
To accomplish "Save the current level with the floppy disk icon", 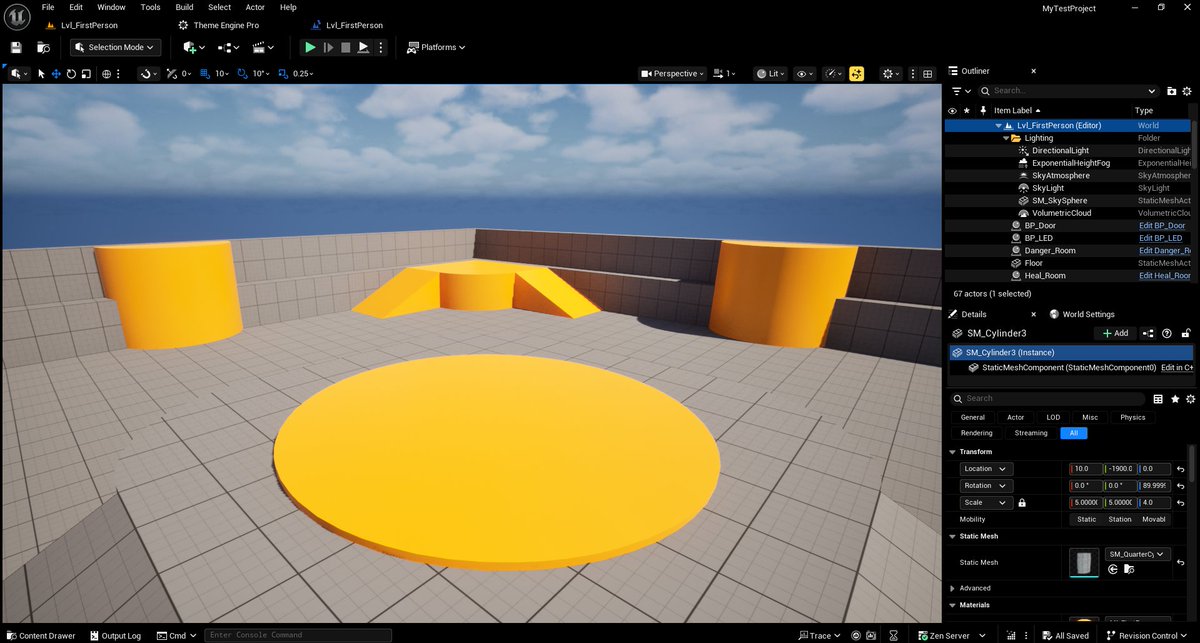I will click(x=16, y=47).
